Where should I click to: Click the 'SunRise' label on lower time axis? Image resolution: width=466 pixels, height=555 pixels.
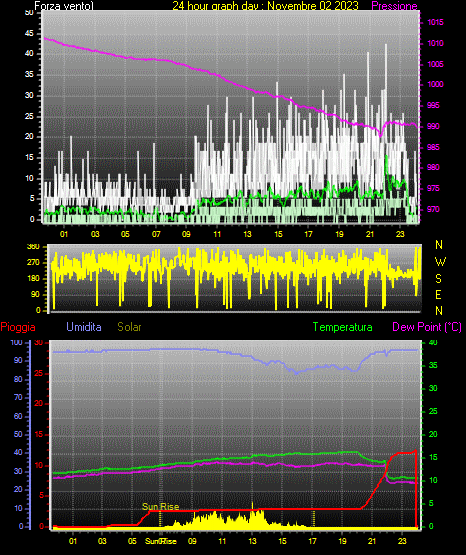coord(161,541)
